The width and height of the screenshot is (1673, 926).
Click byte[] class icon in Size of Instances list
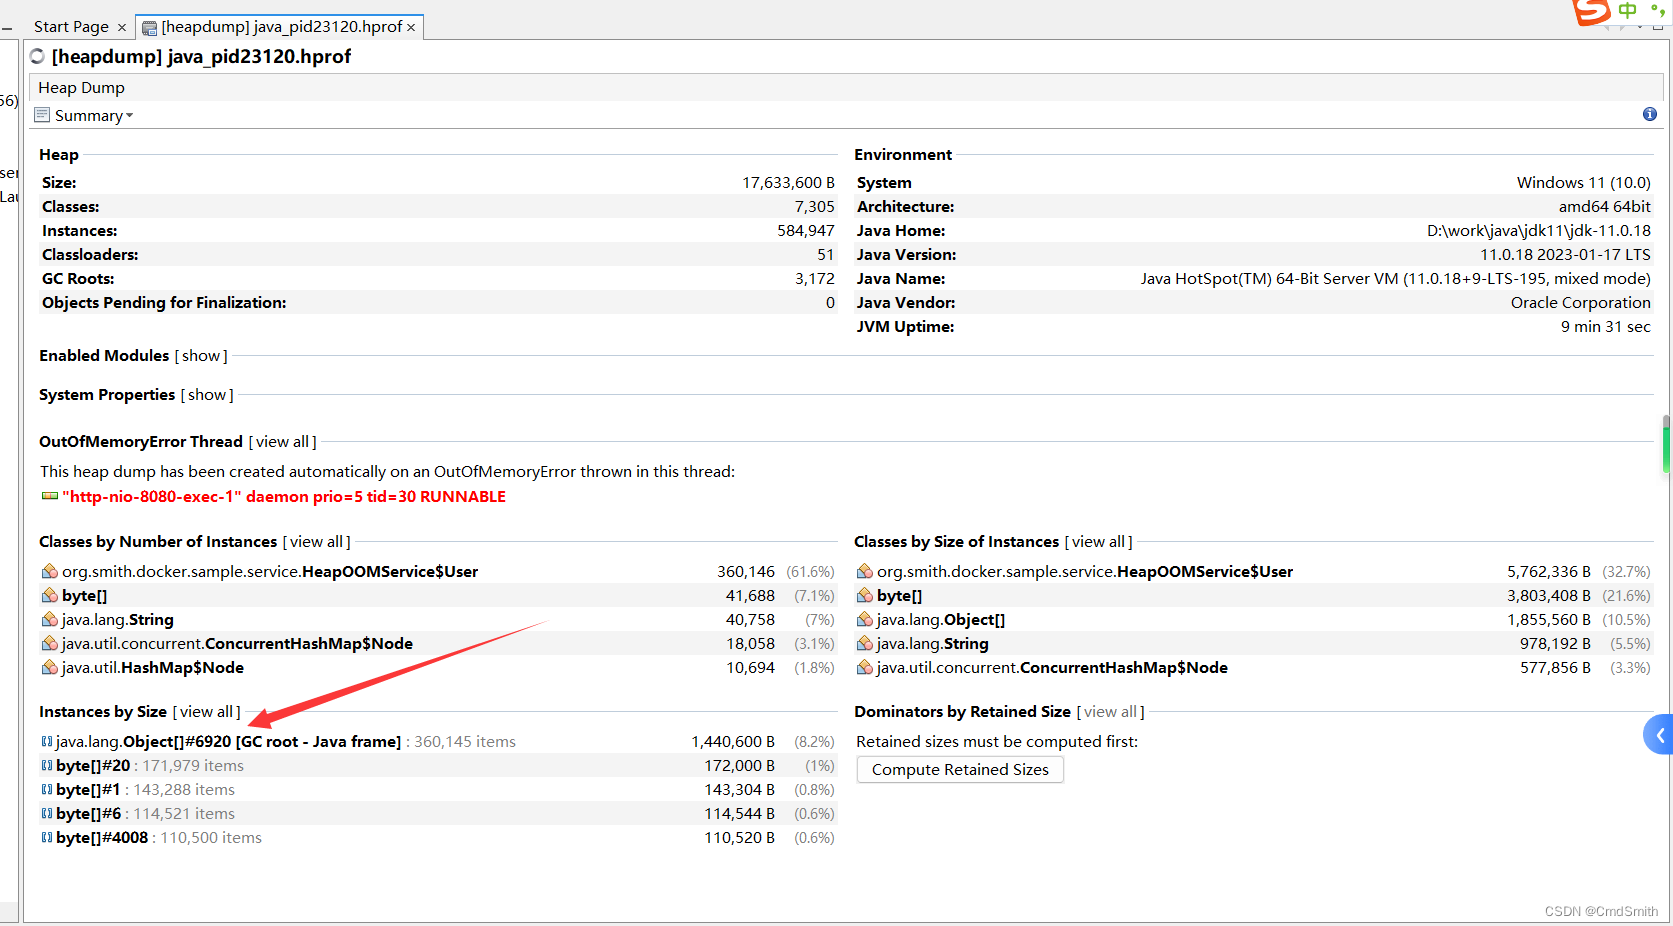[865, 595]
